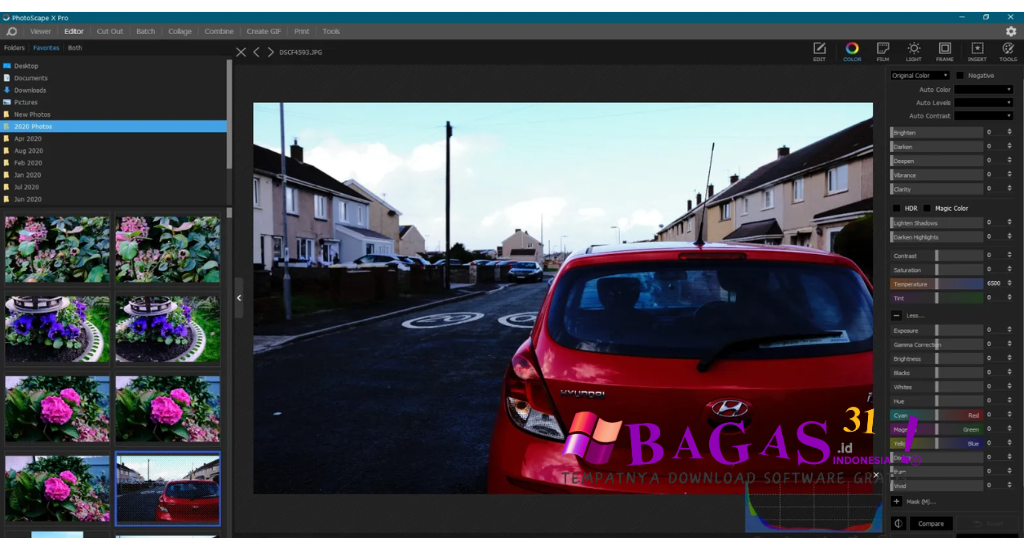Click the Temperature value field 6500
The height and width of the screenshot is (538, 1024).
pos(994,283)
